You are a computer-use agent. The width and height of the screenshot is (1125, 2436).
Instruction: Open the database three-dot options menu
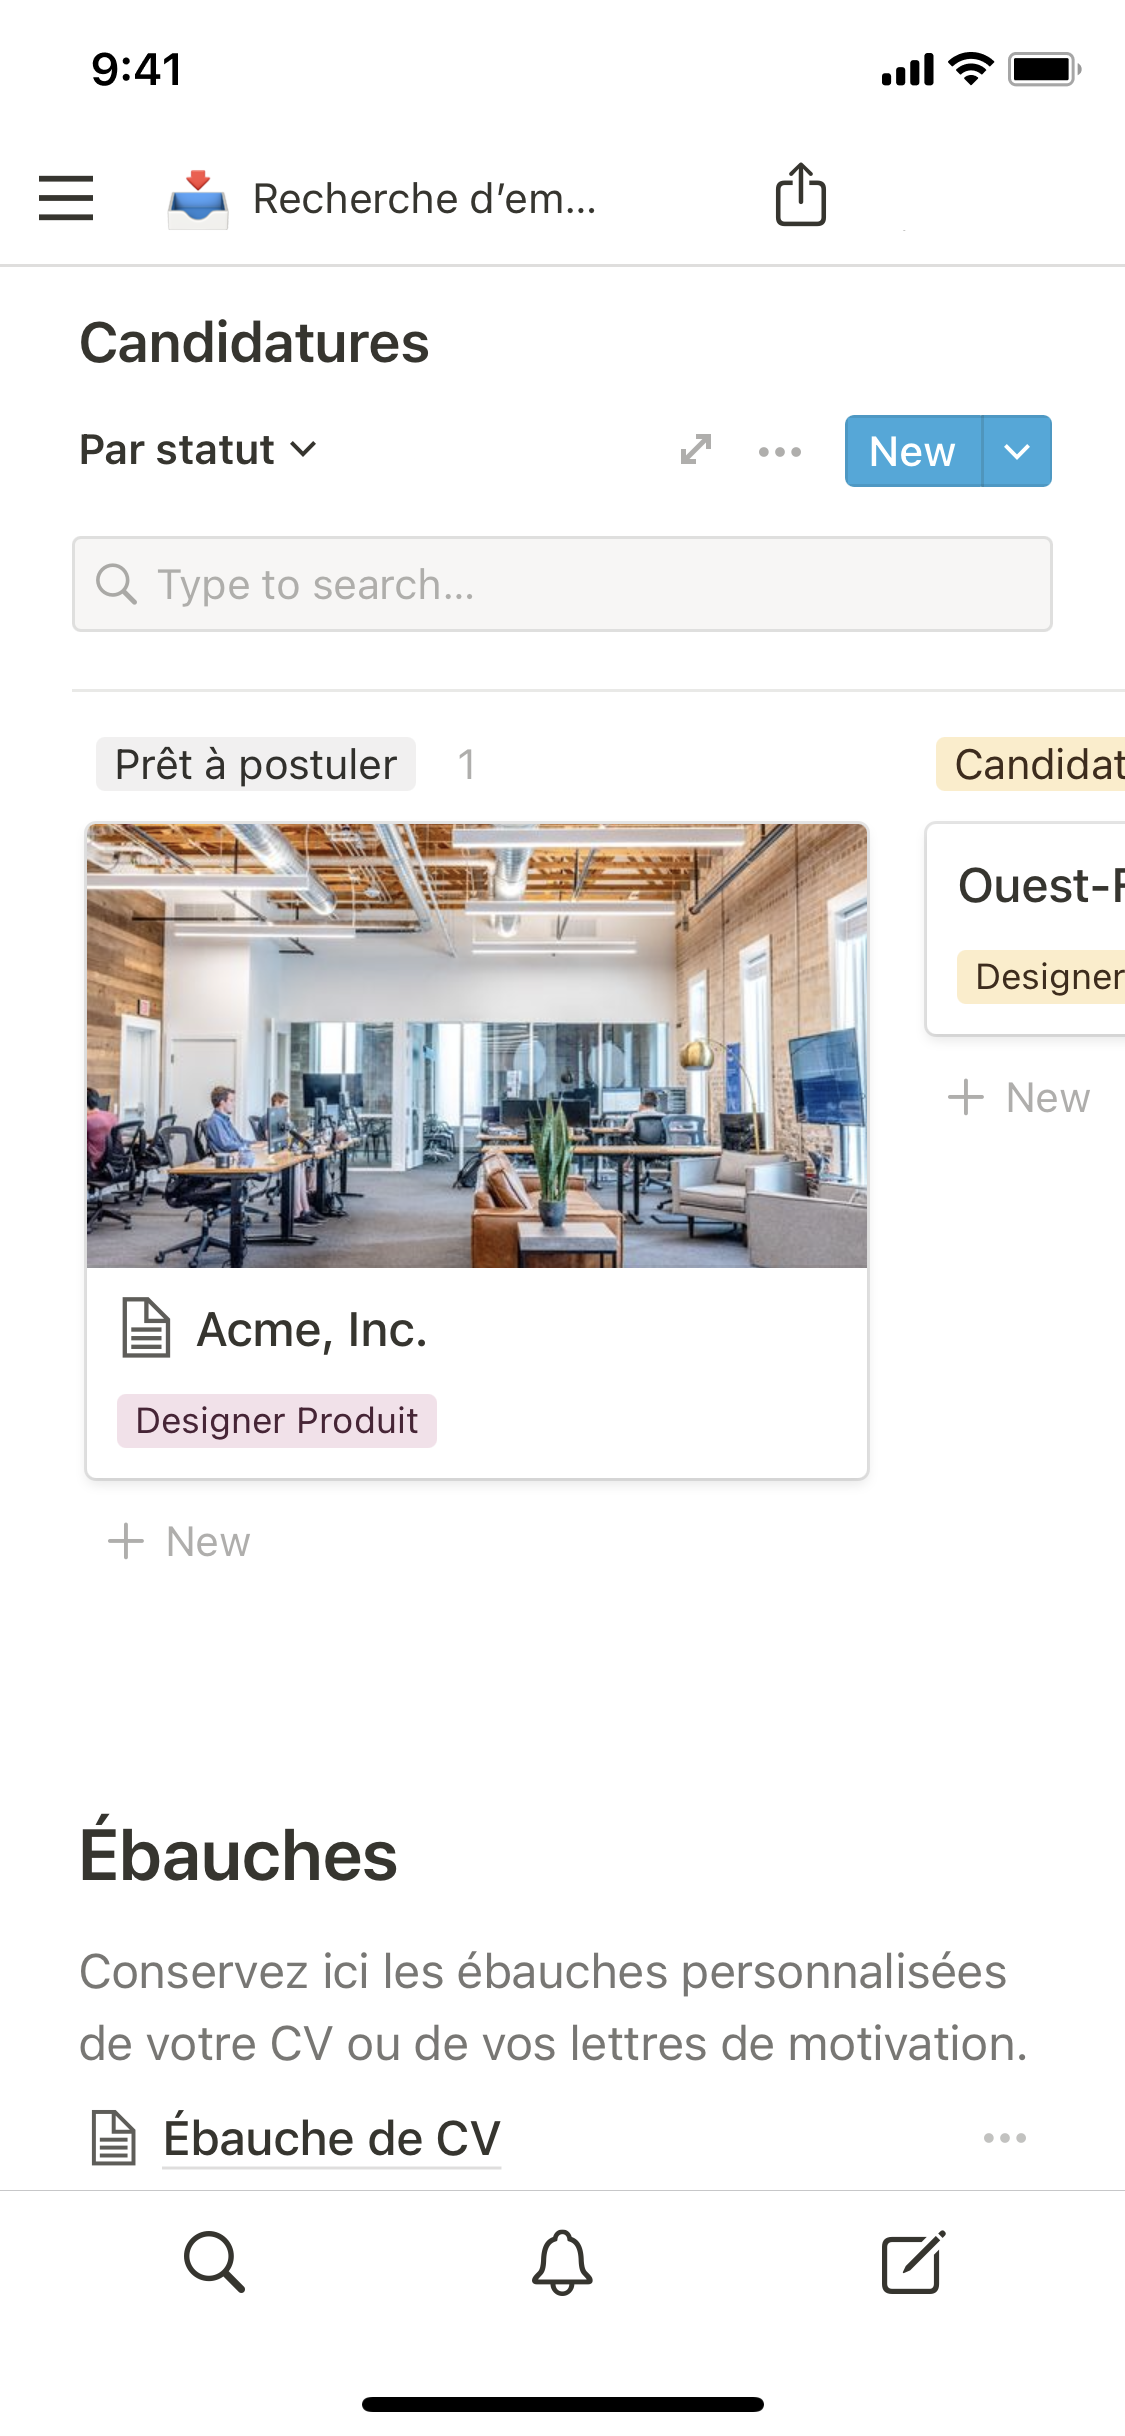click(x=779, y=452)
